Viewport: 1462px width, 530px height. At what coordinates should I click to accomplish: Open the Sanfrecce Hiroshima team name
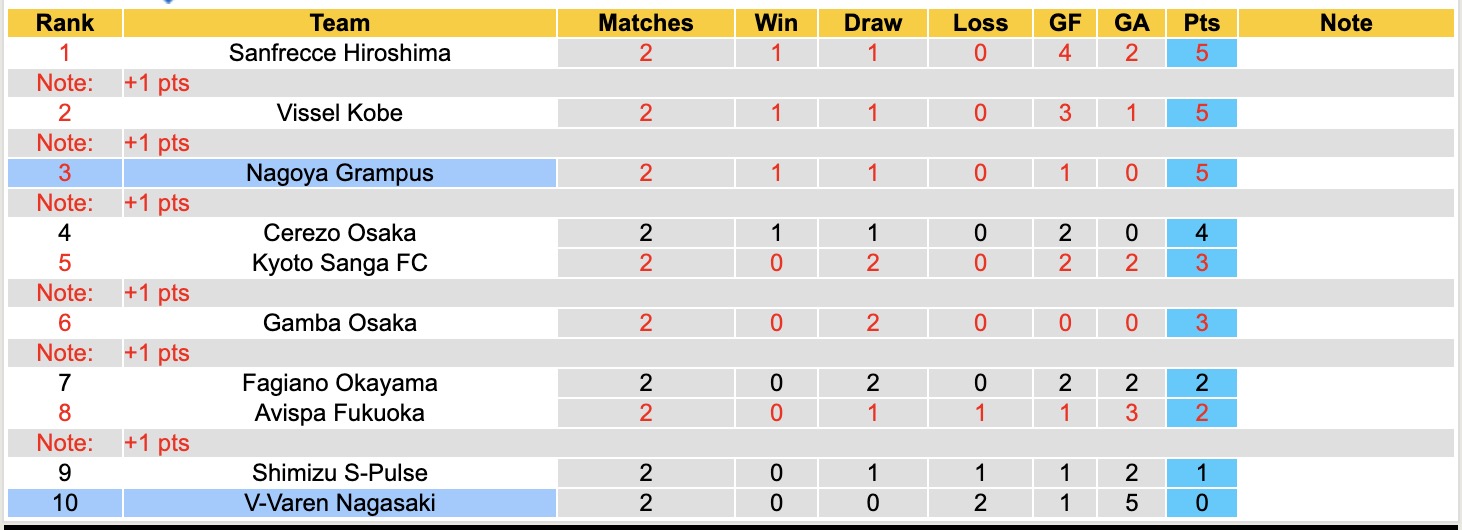point(340,53)
